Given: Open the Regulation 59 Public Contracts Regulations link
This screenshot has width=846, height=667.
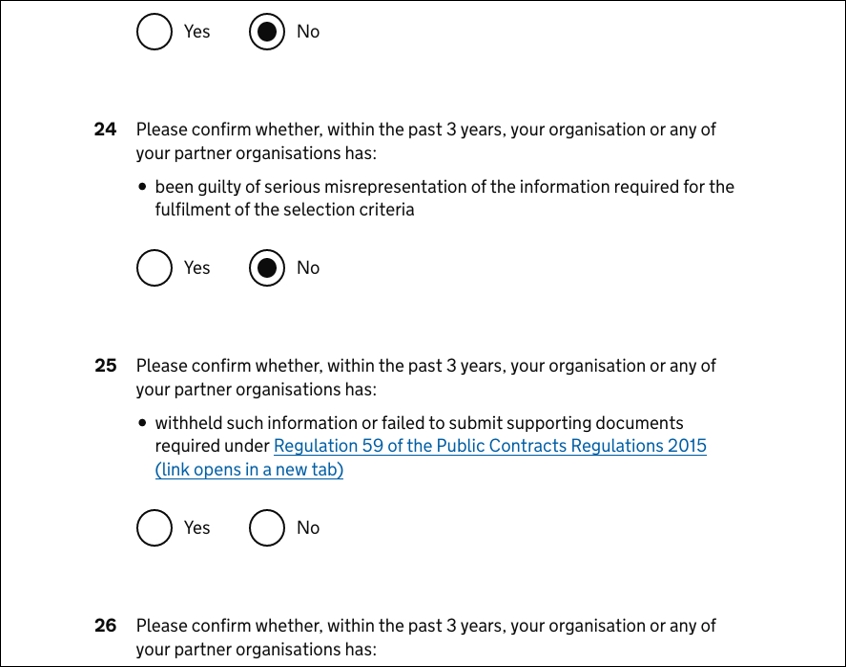Looking at the screenshot, I should pos(490,446).
